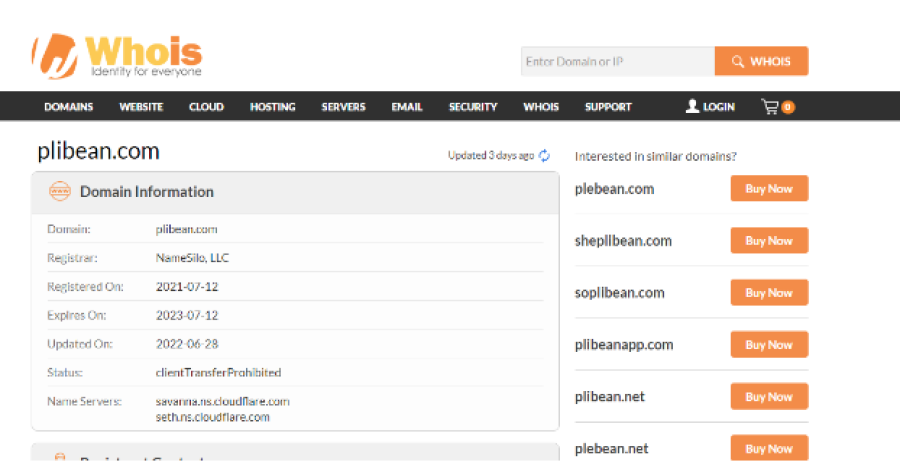This screenshot has height=462, width=900.
Task: Buy Now for sheplibean.com
Action: tap(768, 241)
